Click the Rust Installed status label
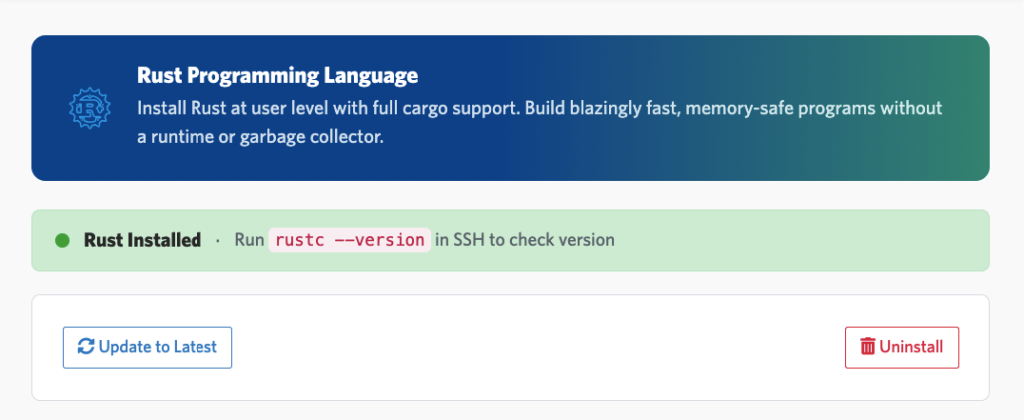Screen dimensions: 1024x420 142,240
